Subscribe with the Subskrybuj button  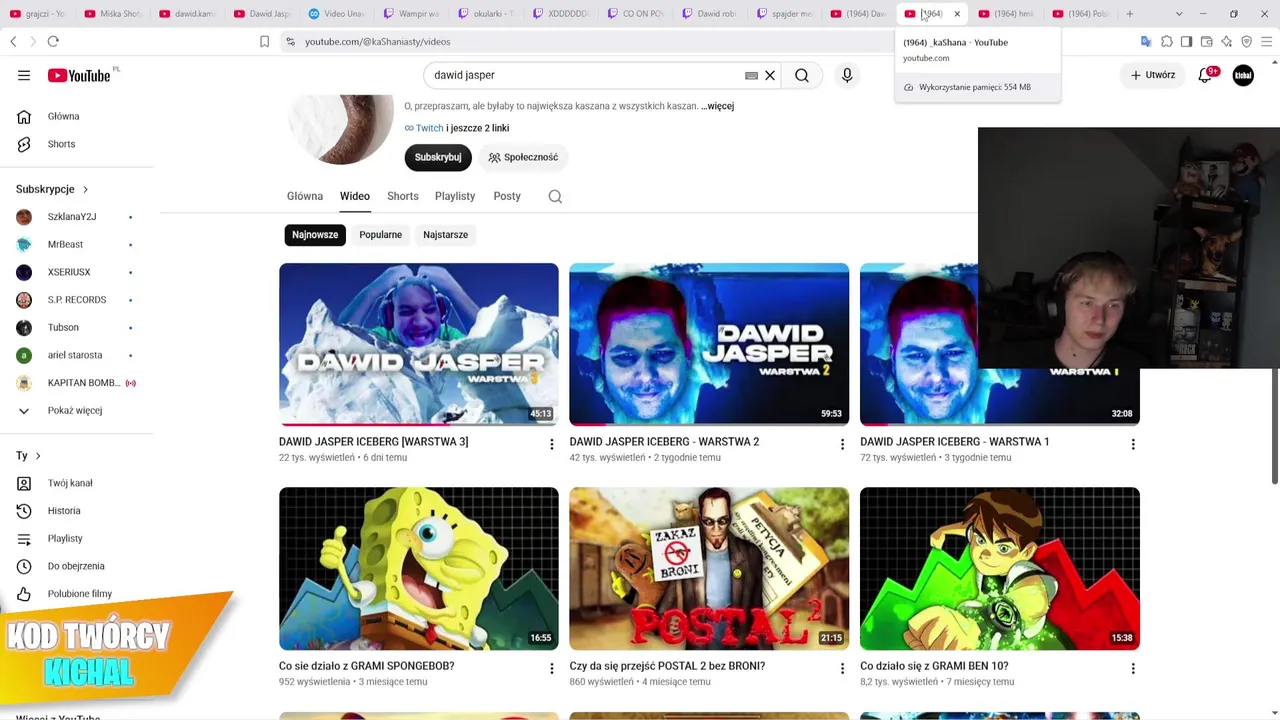pos(438,157)
